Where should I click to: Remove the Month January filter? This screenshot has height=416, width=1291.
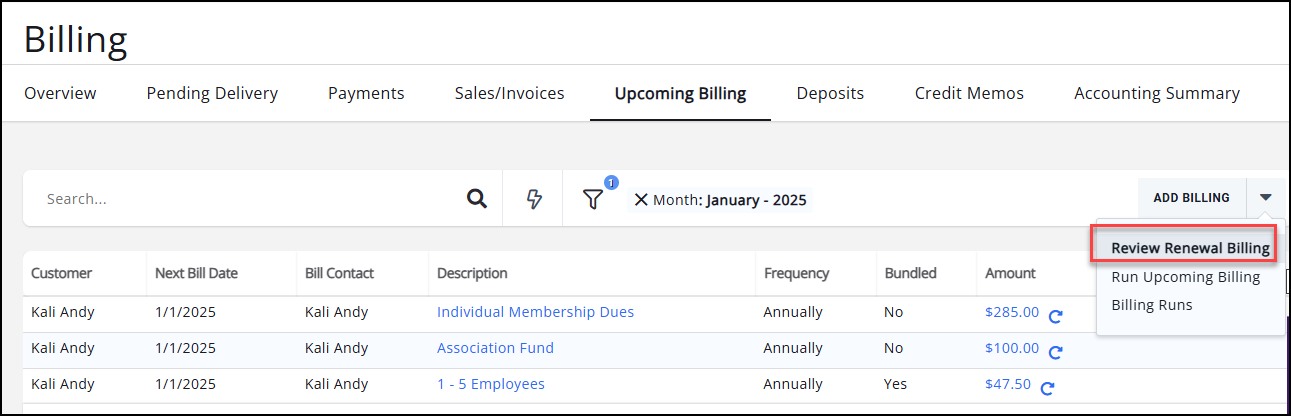pyautogui.click(x=641, y=199)
